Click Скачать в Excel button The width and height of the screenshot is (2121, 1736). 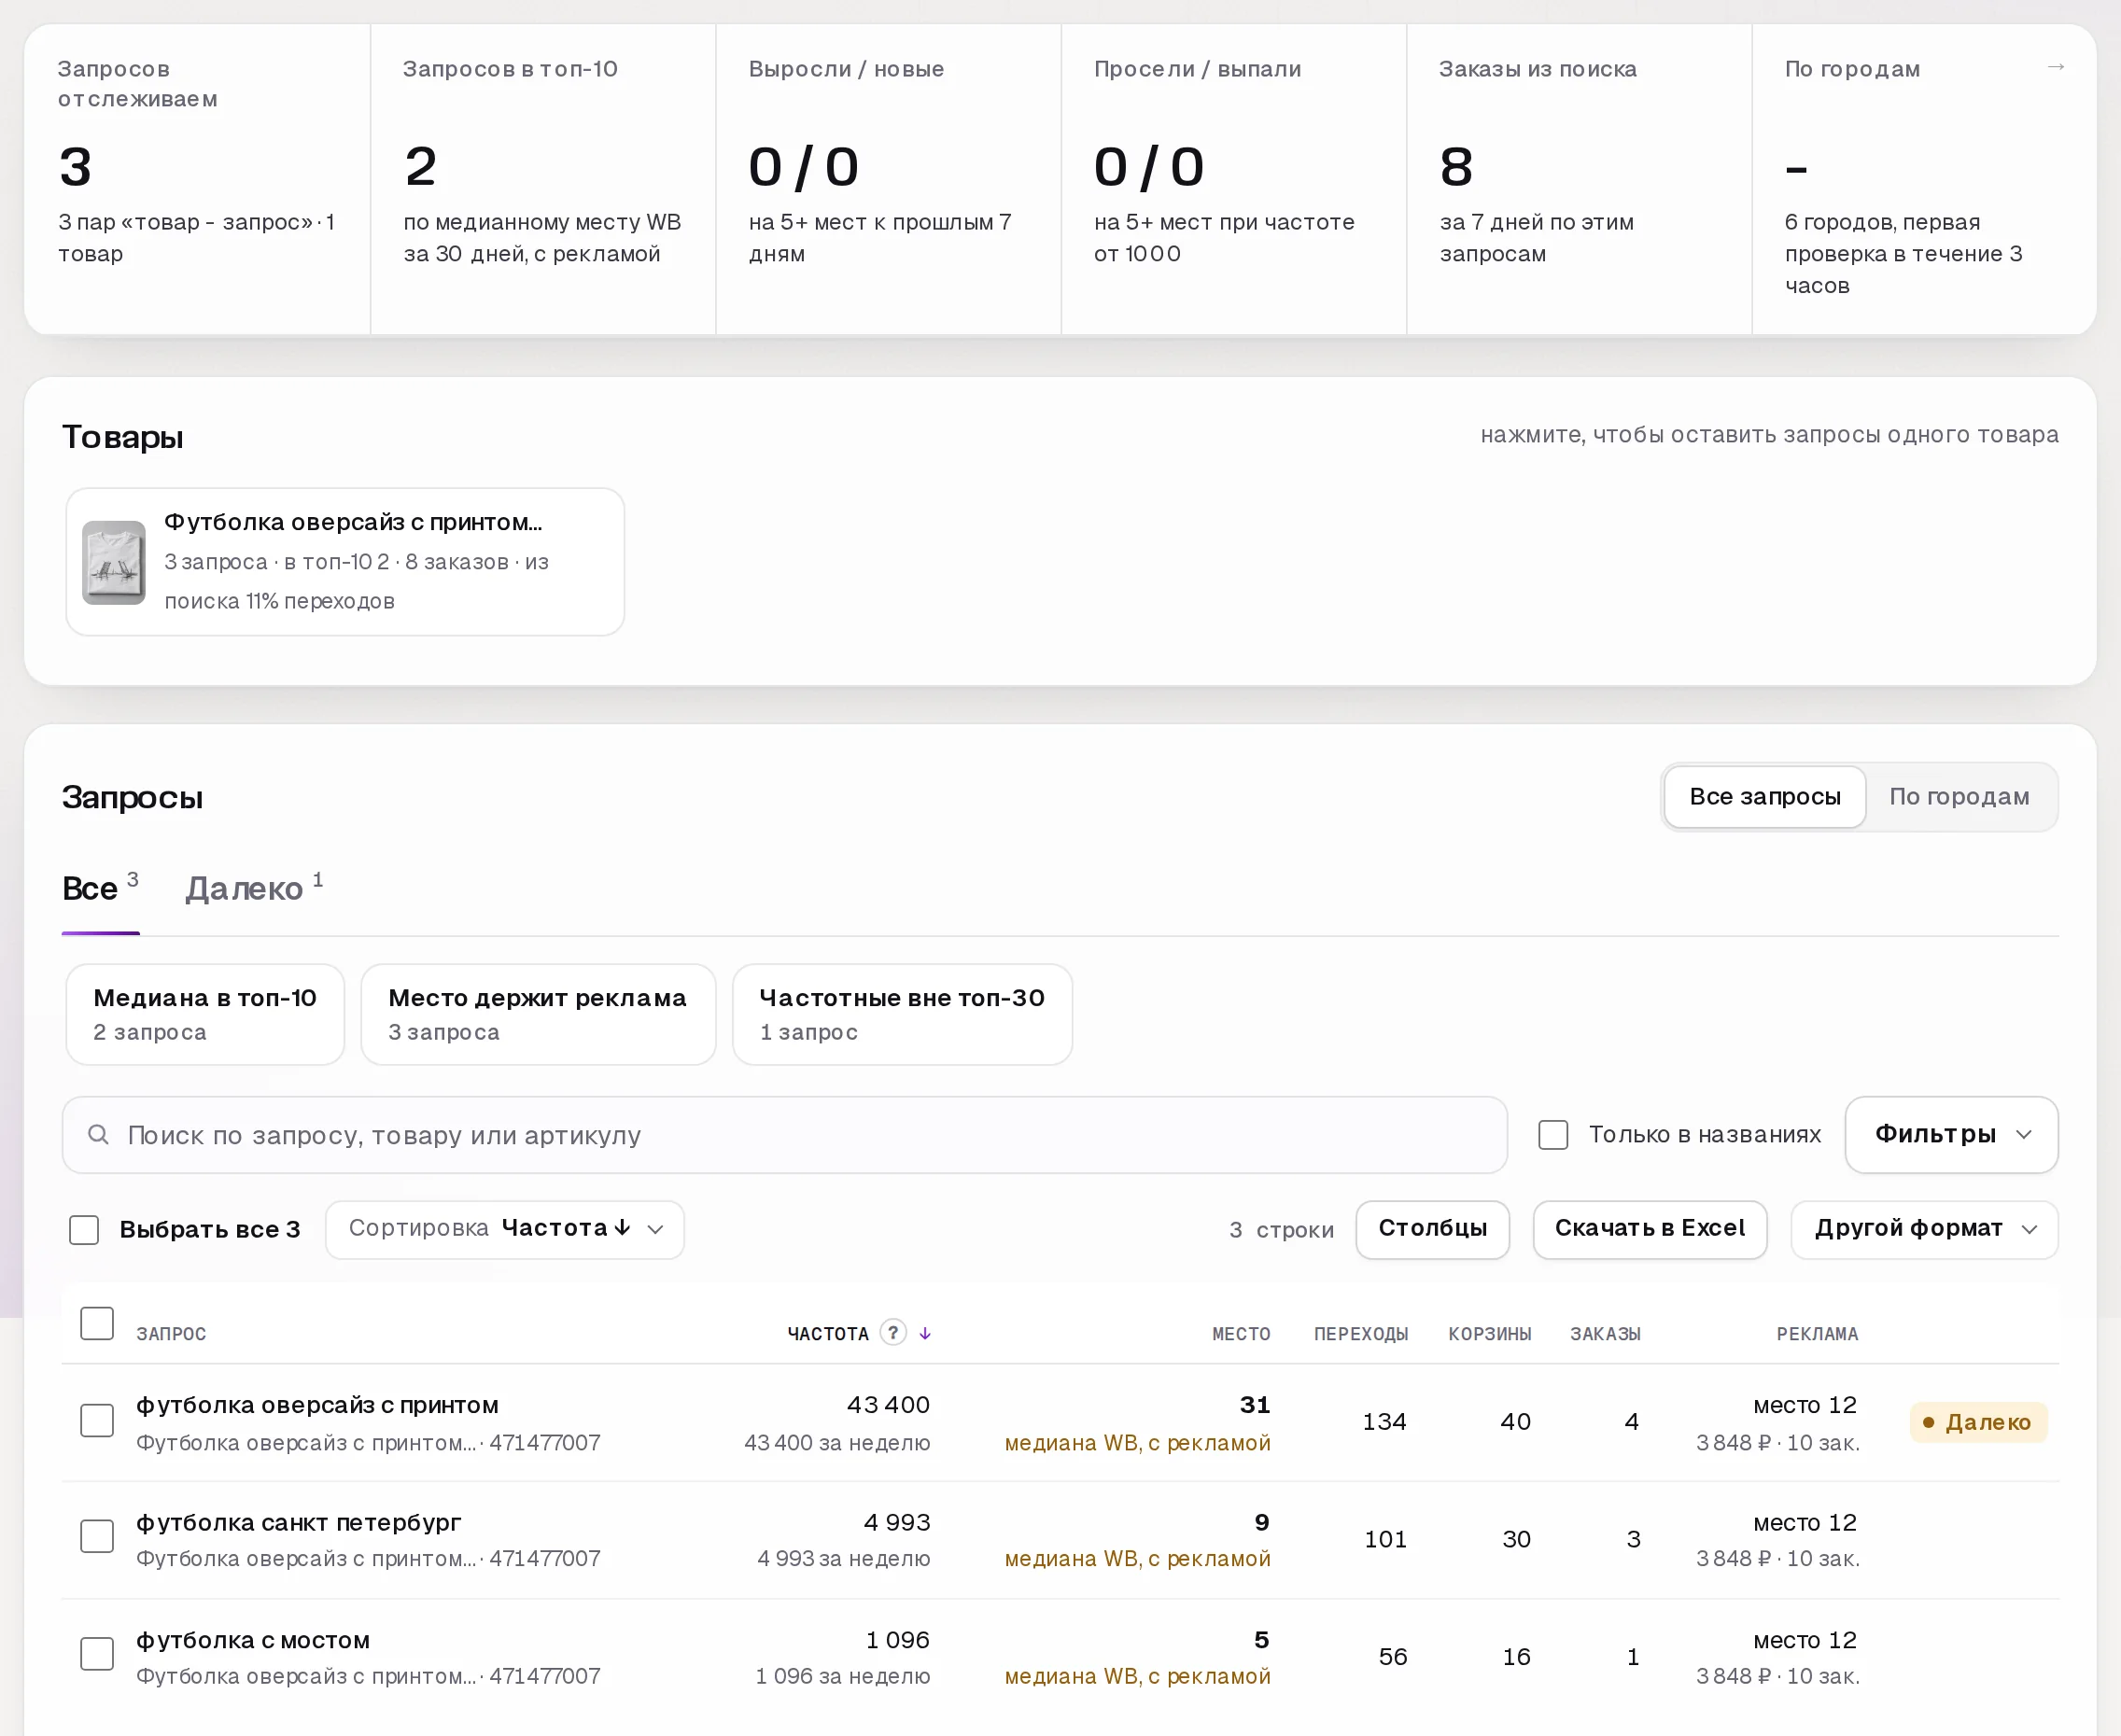(x=1649, y=1229)
